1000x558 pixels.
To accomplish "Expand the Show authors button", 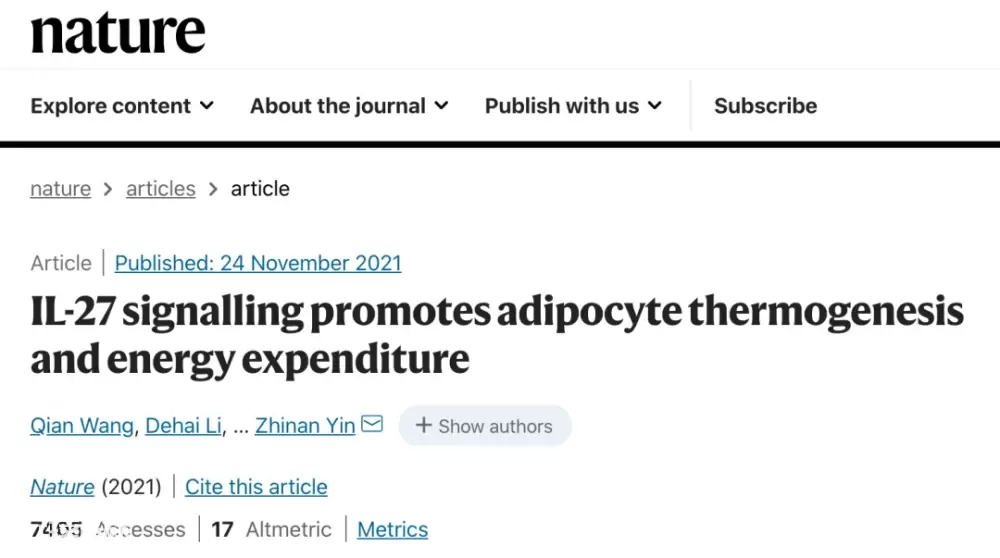I will click(485, 425).
